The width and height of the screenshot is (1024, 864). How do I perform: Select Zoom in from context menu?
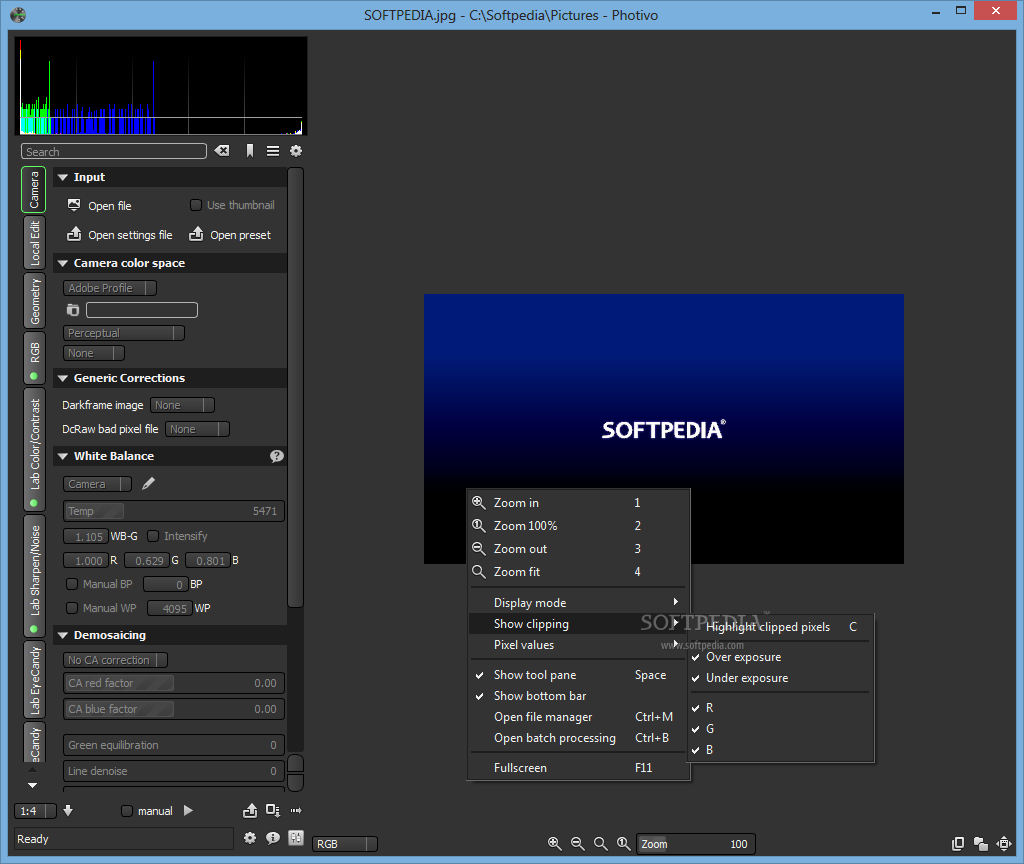coord(579,503)
